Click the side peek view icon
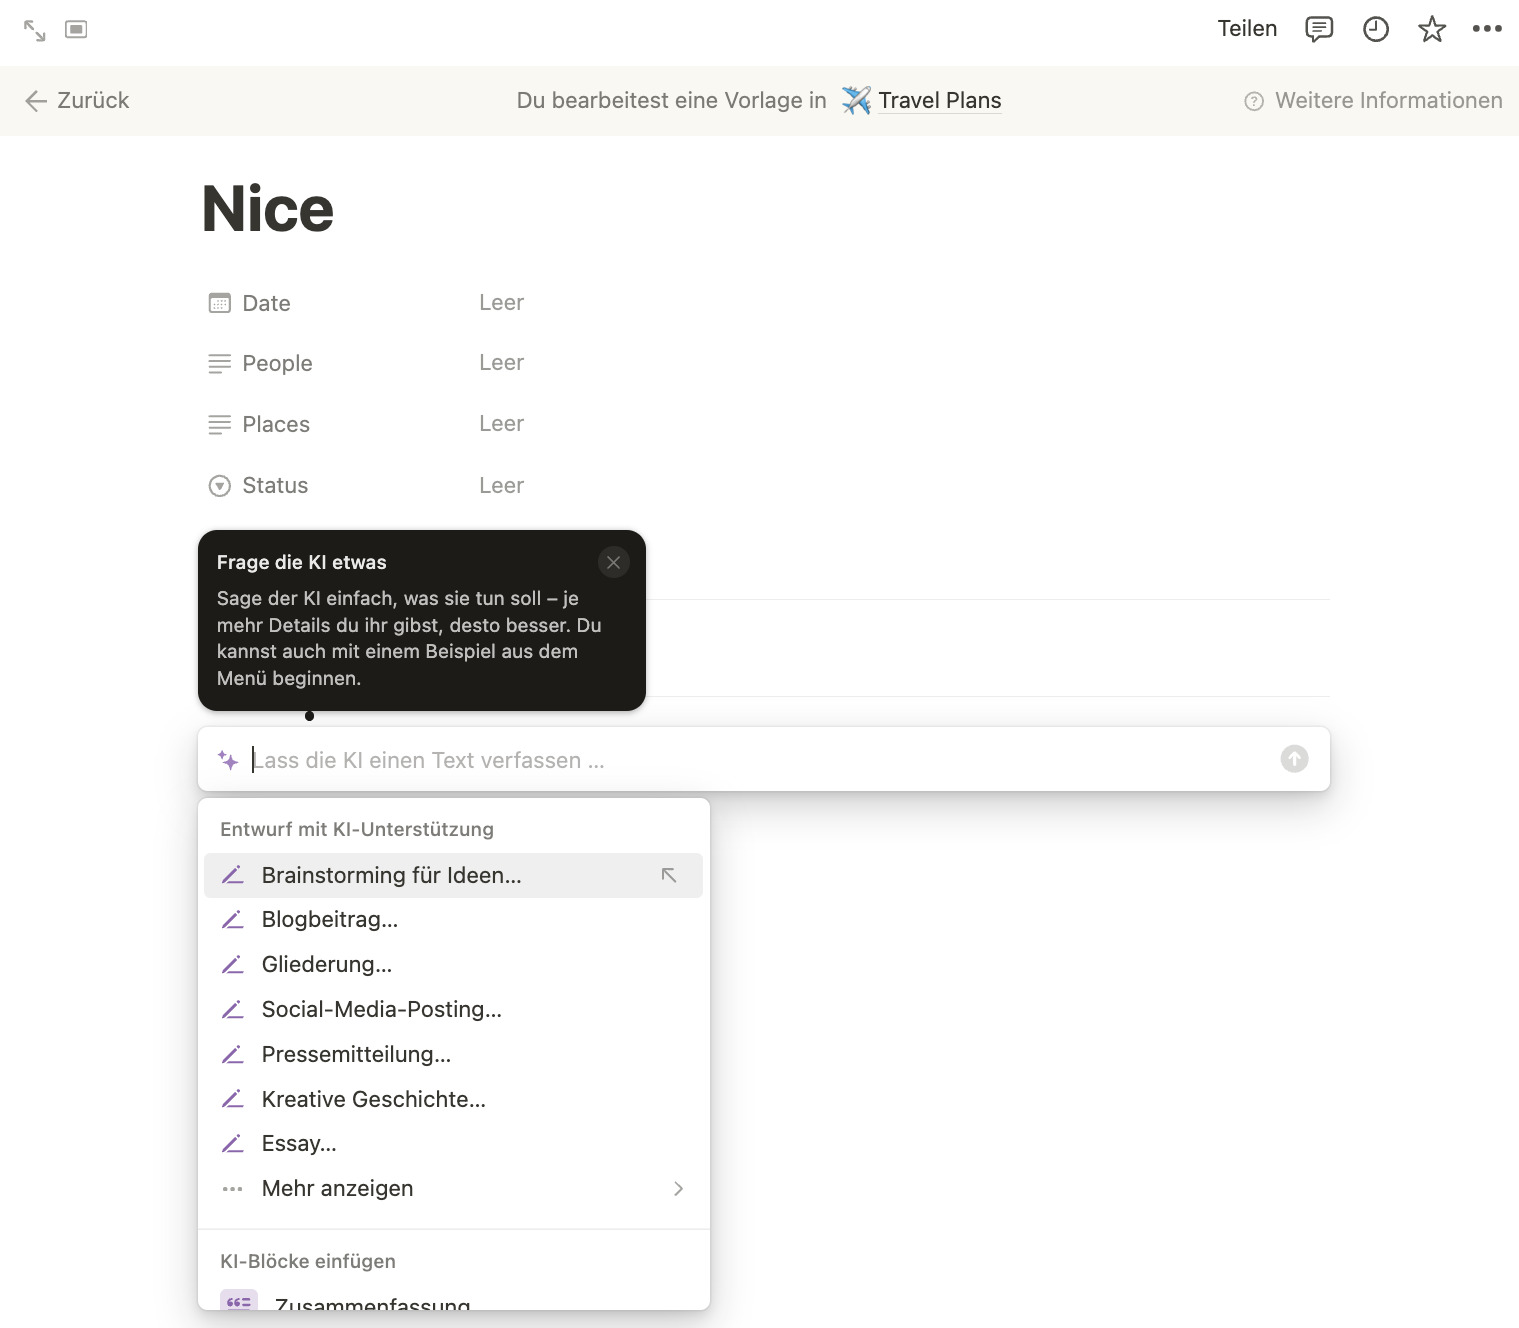1519x1328 pixels. (77, 31)
